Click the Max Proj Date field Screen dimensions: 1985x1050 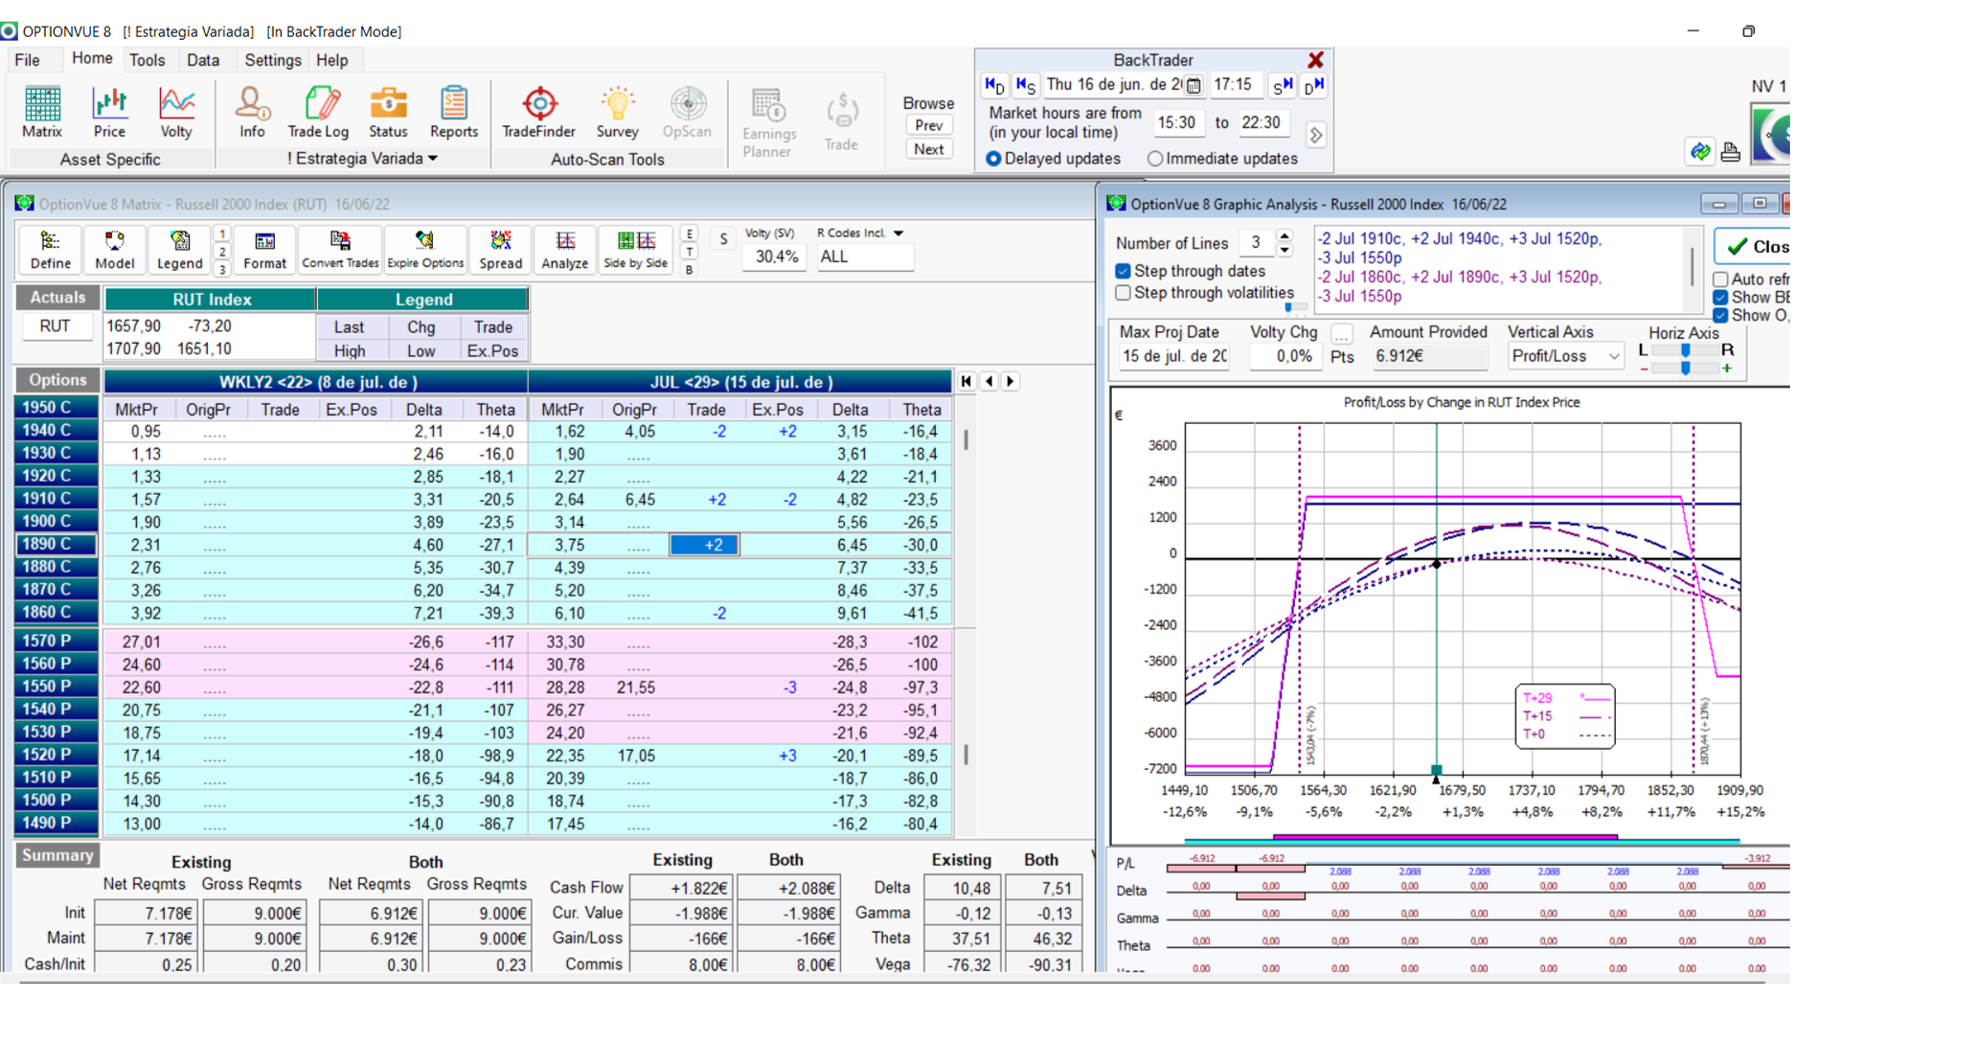(x=1174, y=356)
